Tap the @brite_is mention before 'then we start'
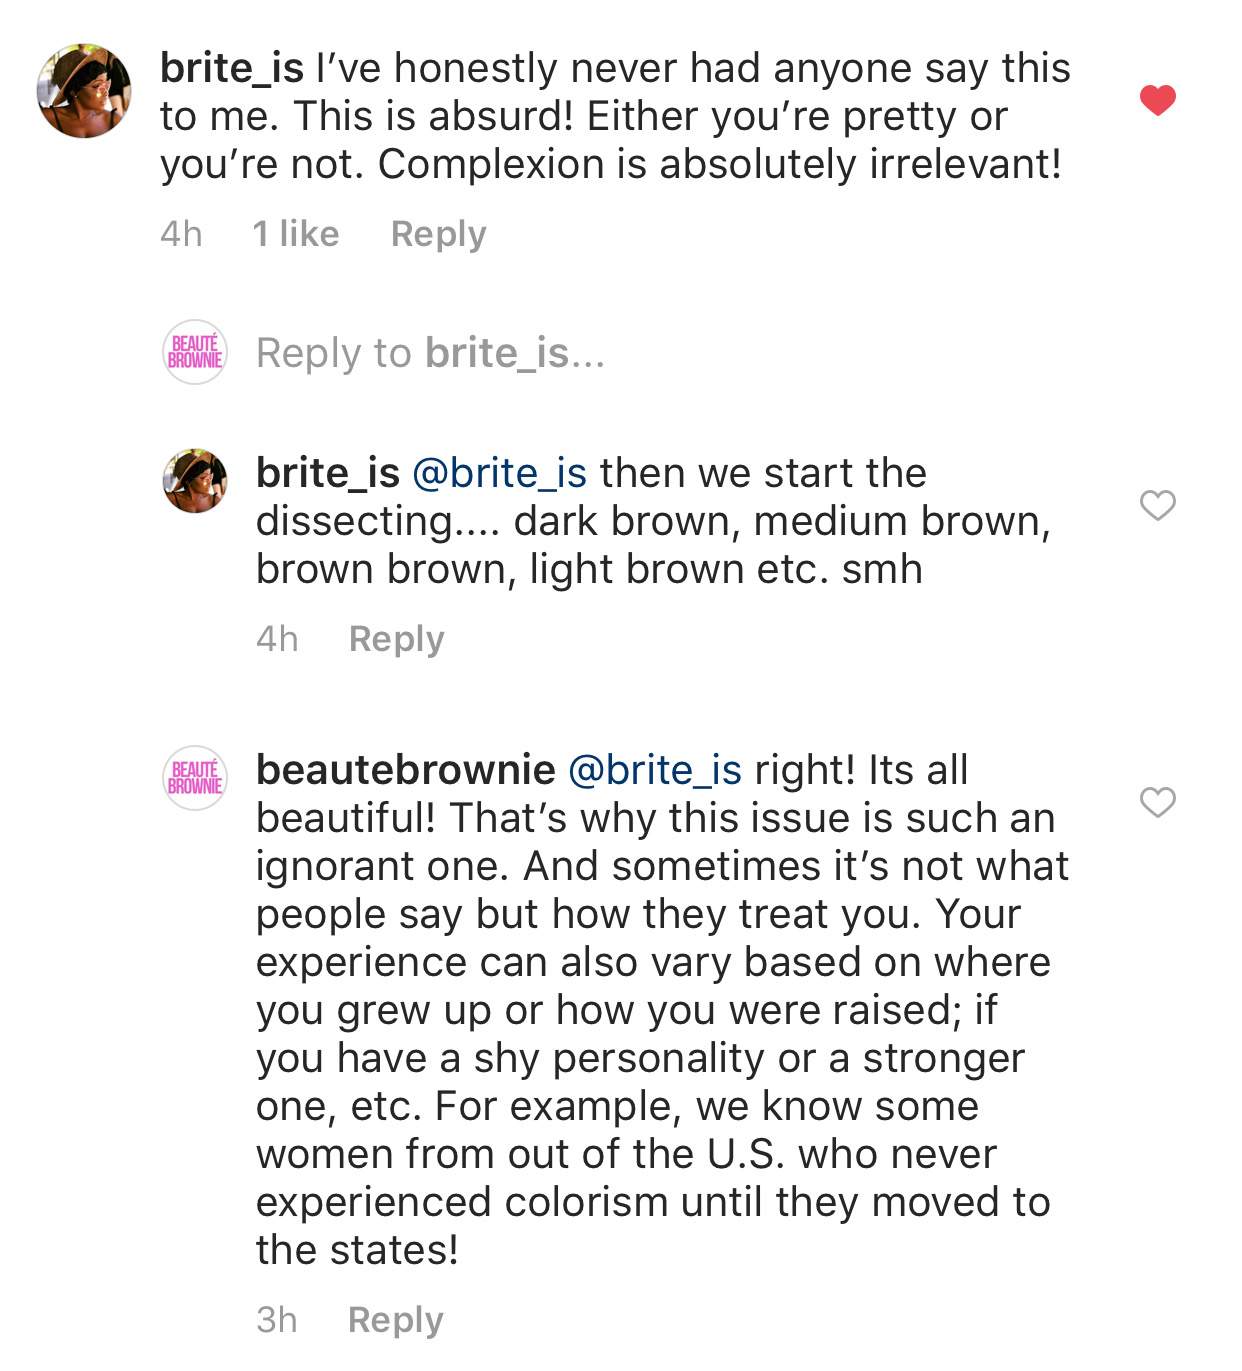Image resolution: width=1242 pixels, height=1371 pixels. (499, 473)
